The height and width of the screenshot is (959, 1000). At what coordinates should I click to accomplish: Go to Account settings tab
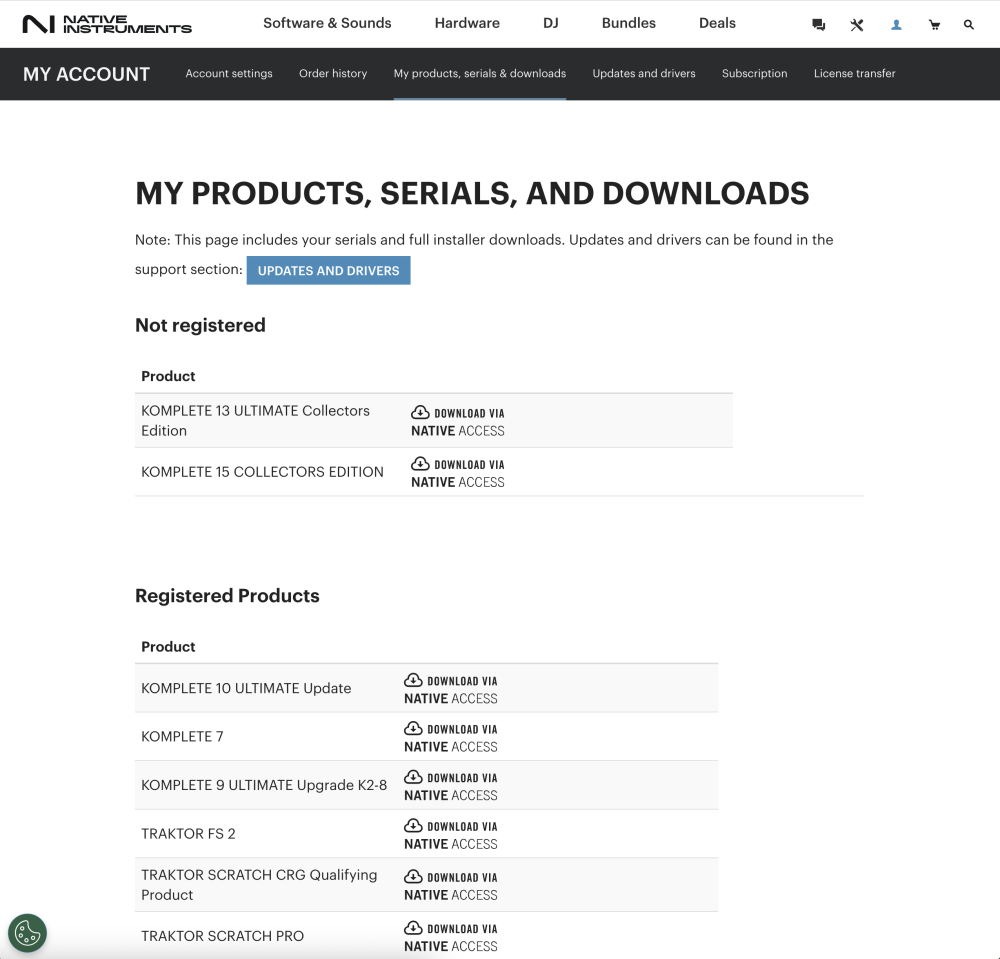229,73
